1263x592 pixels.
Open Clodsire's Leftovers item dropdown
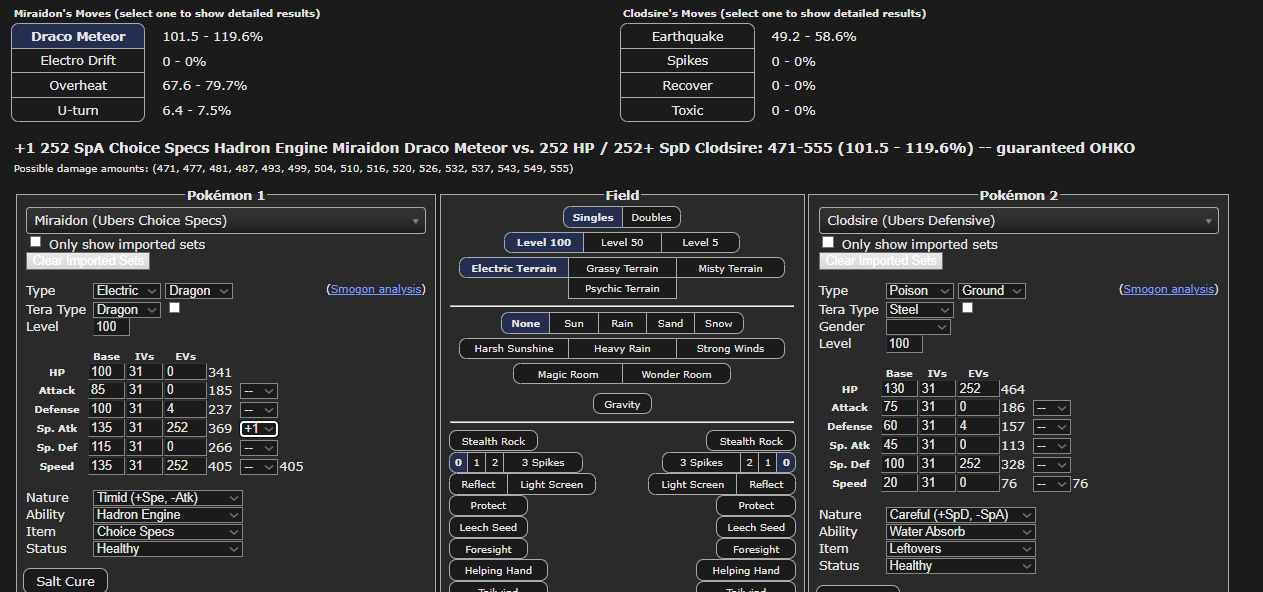coord(961,549)
